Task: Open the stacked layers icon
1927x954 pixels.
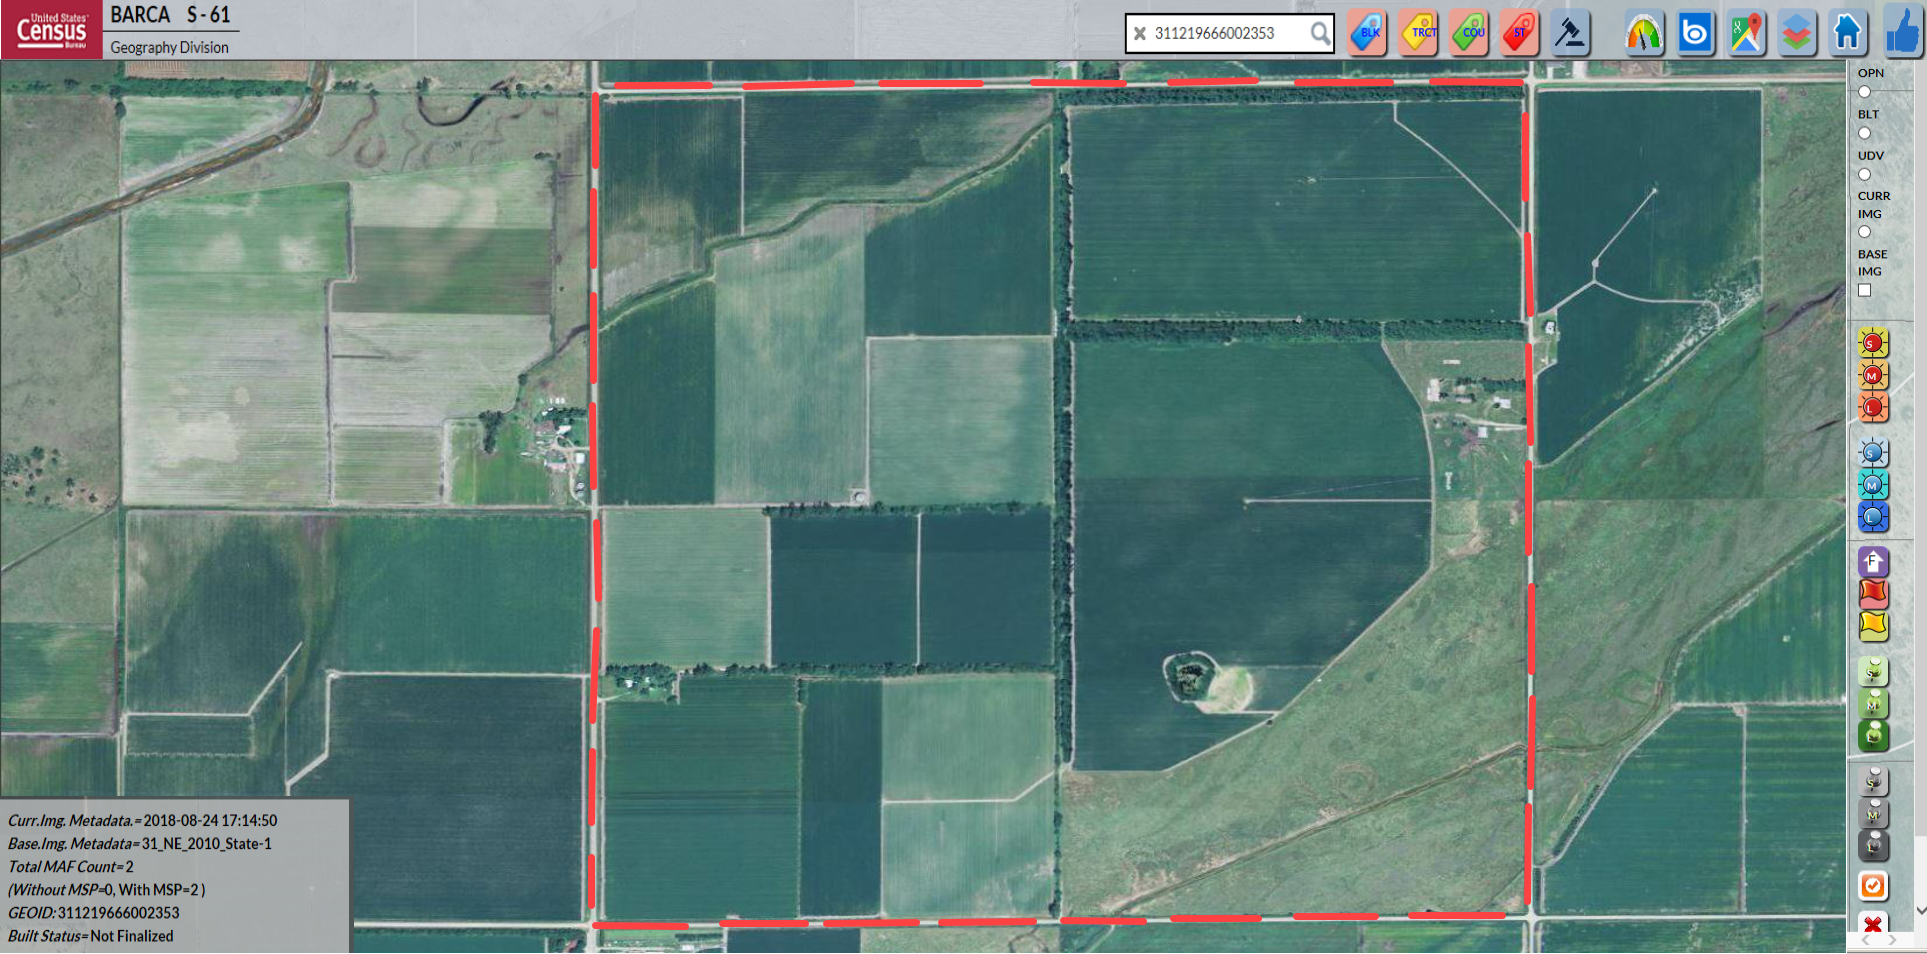Action: [1797, 33]
